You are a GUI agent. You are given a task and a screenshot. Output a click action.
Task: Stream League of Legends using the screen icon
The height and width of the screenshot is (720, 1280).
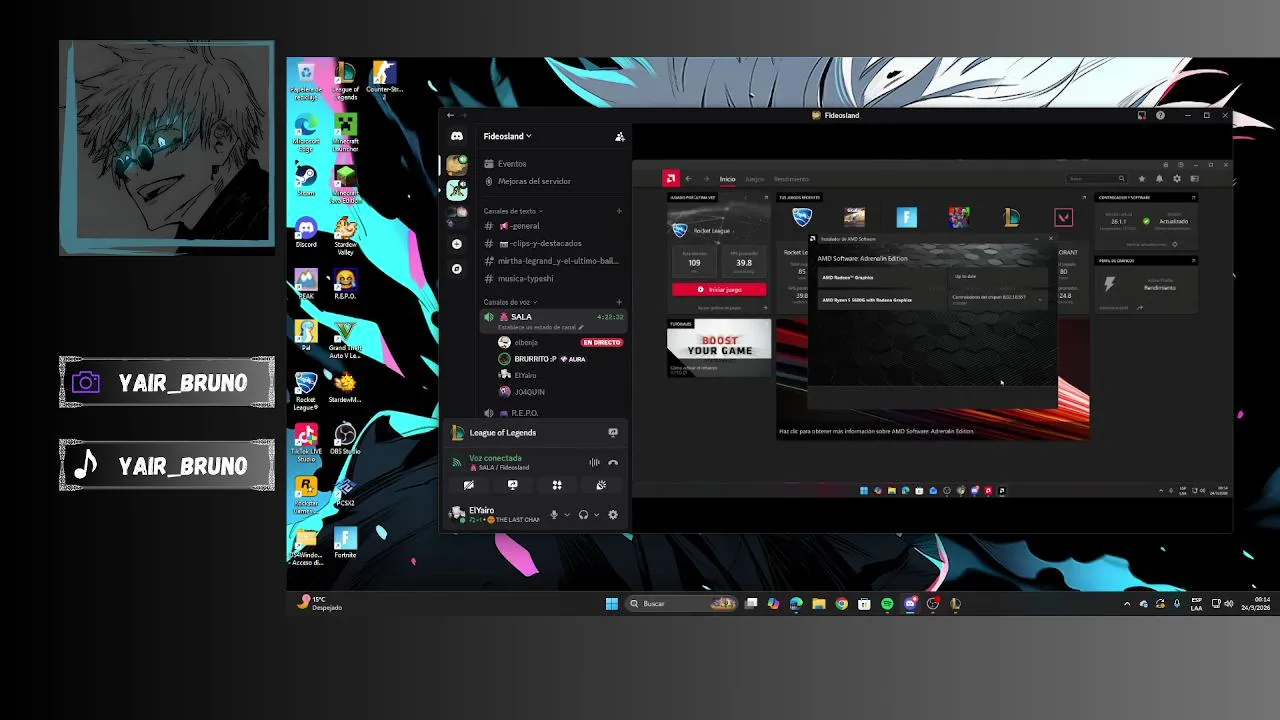coord(613,432)
